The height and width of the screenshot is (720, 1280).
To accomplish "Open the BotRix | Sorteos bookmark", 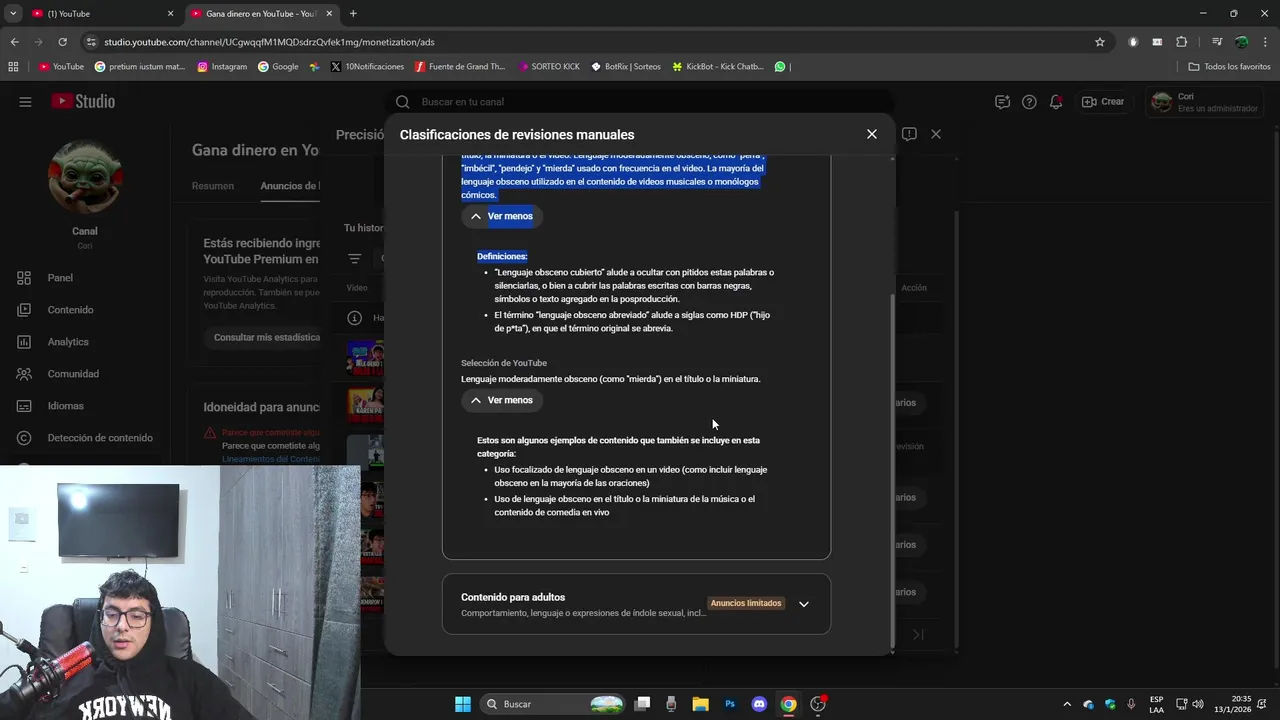I will tap(626, 67).
